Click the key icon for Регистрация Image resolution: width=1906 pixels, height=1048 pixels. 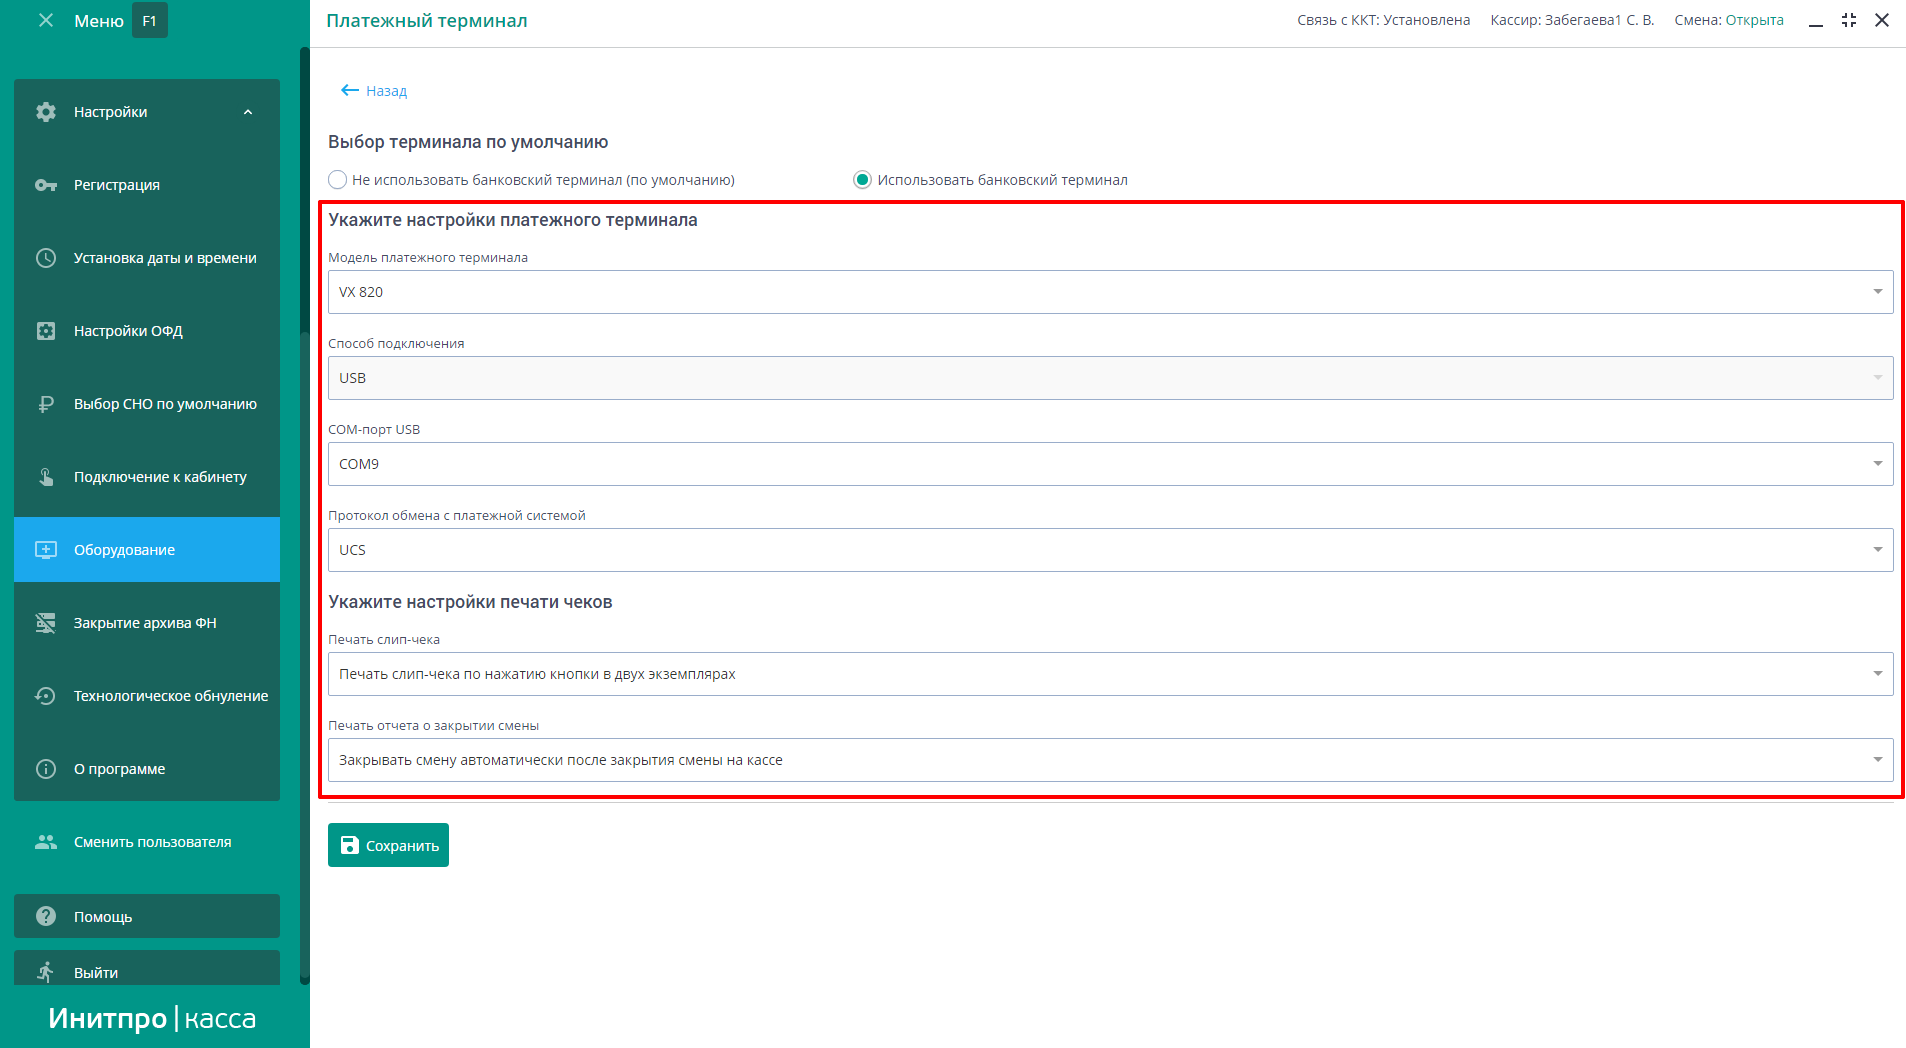(46, 185)
